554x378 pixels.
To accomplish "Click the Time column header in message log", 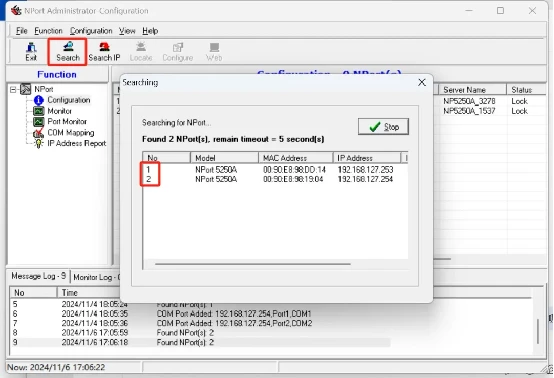I will coord(88,293).
